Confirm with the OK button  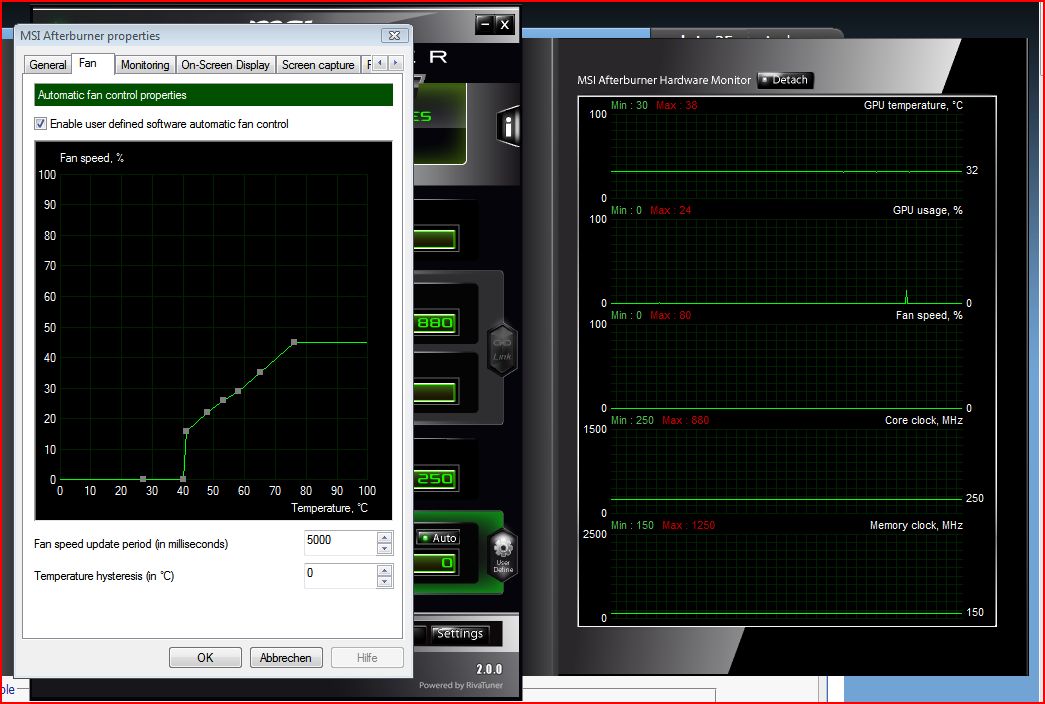tap(205, 657)
